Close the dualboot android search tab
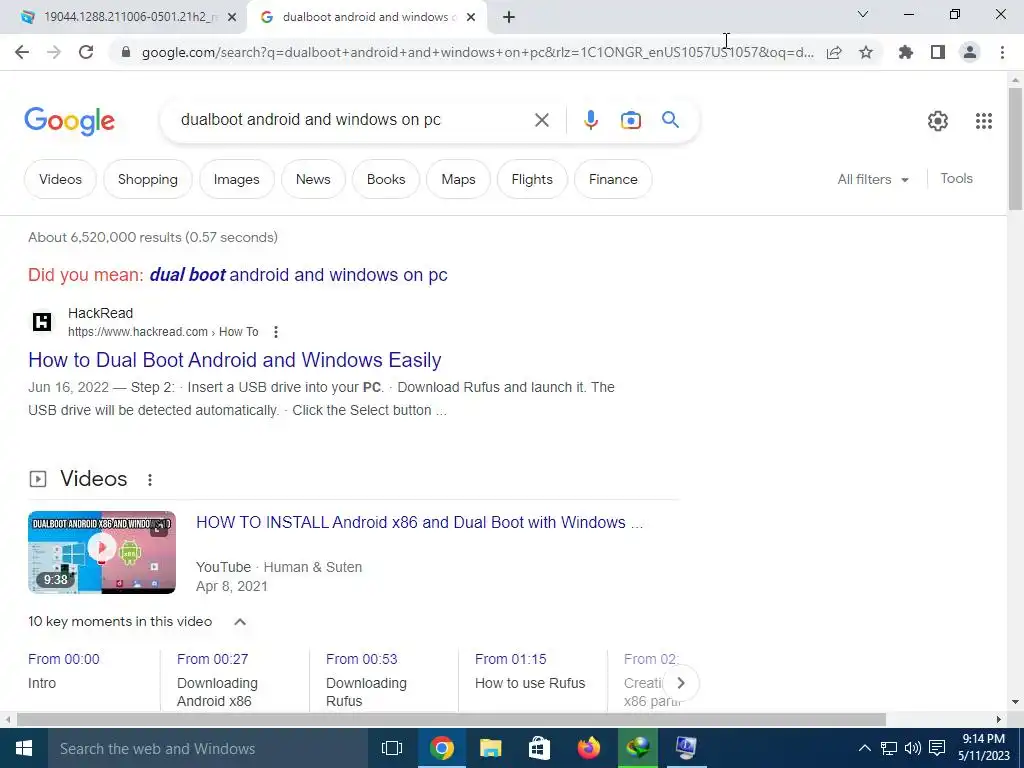 tap(471, 17)
